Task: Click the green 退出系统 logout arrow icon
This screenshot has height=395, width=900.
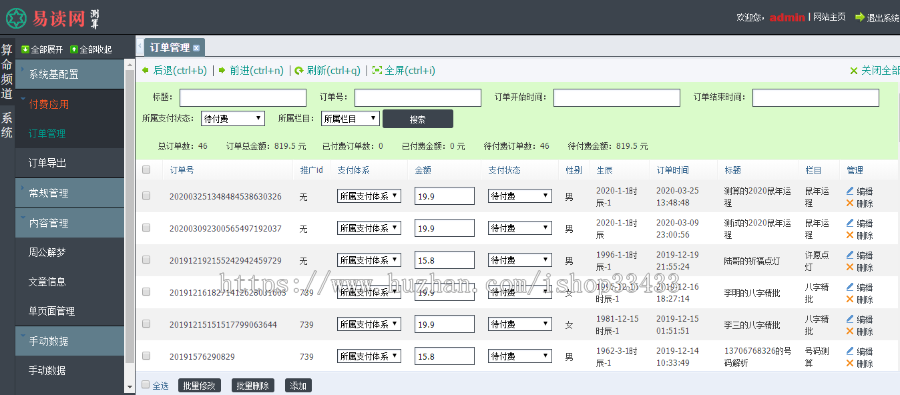Action: click(x=859, y=17)
